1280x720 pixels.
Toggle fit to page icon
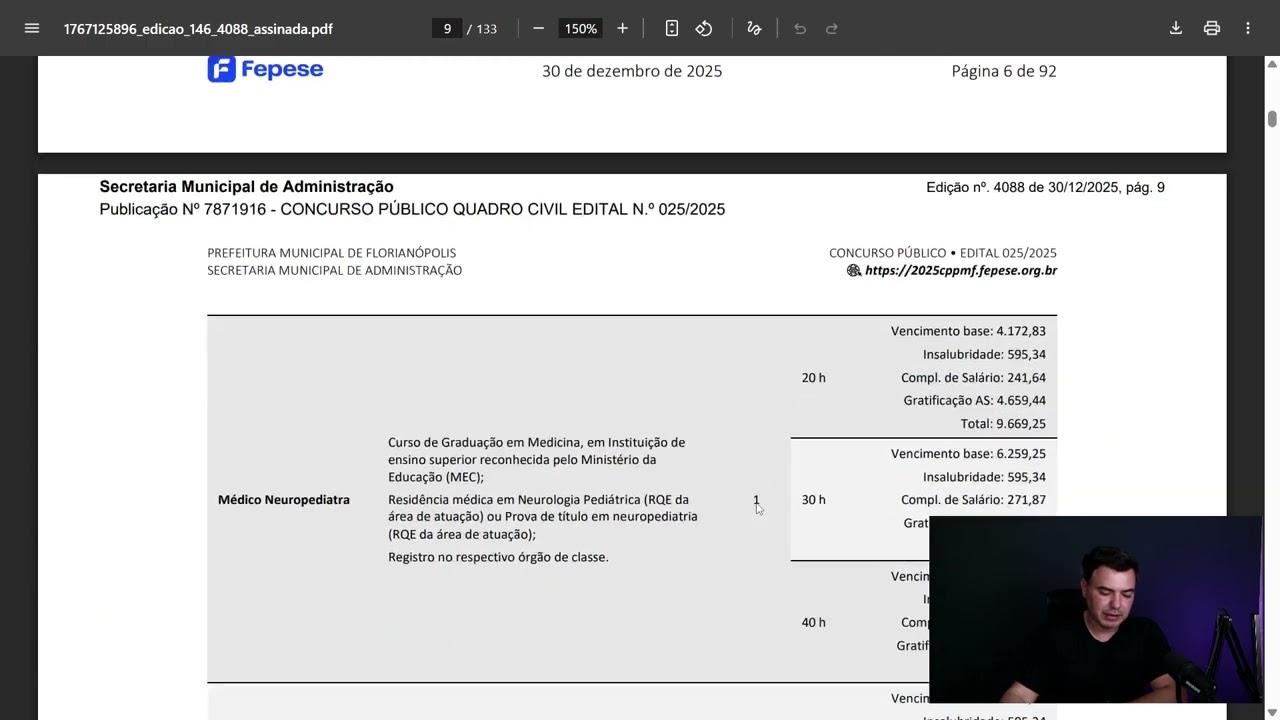[672, 28]
